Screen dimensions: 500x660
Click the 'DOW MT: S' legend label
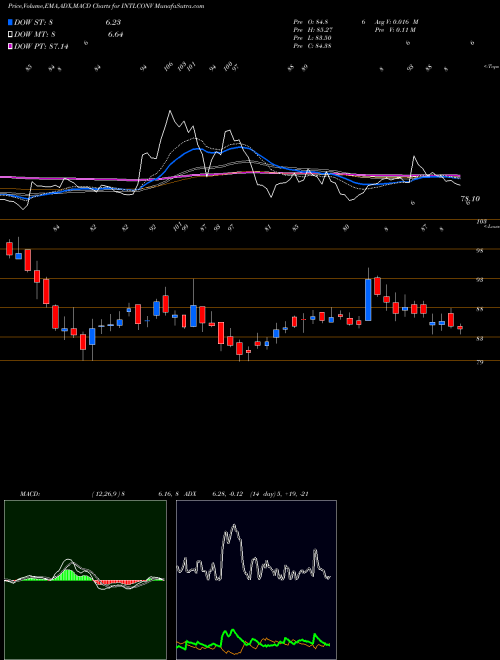pos(35,35)
